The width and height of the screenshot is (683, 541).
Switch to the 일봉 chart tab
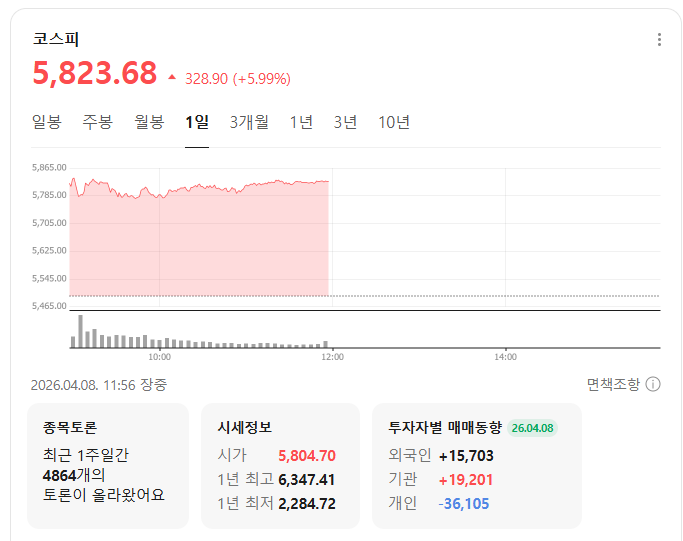46,123
